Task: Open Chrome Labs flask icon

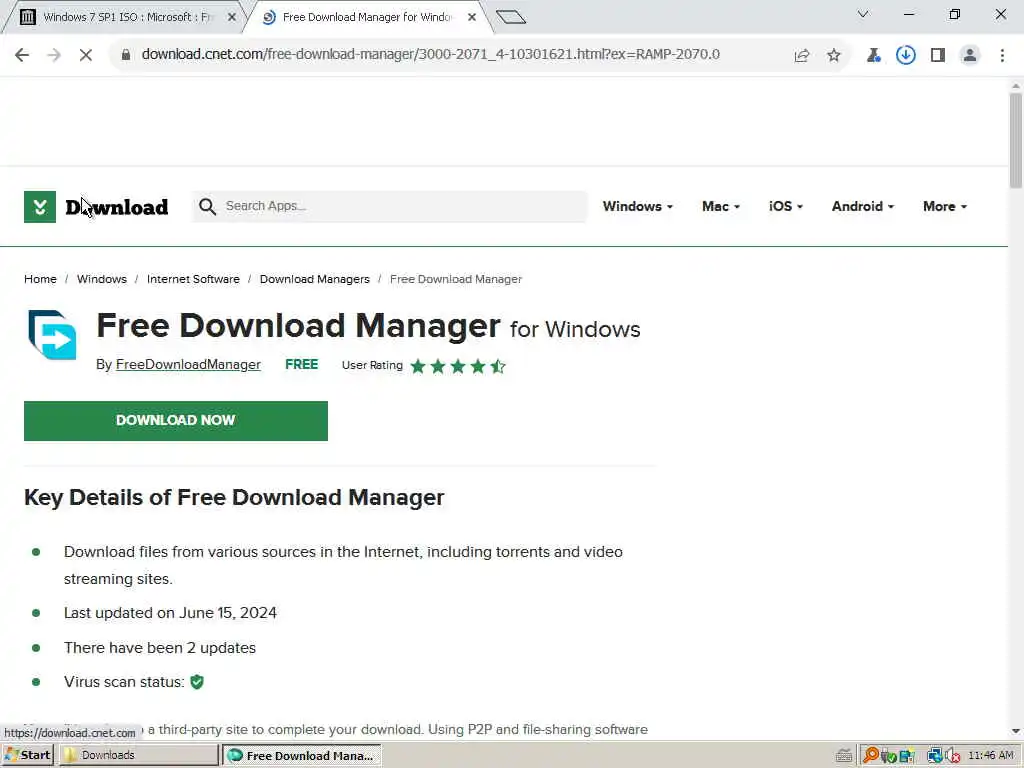Action: (x=873, y=56)
